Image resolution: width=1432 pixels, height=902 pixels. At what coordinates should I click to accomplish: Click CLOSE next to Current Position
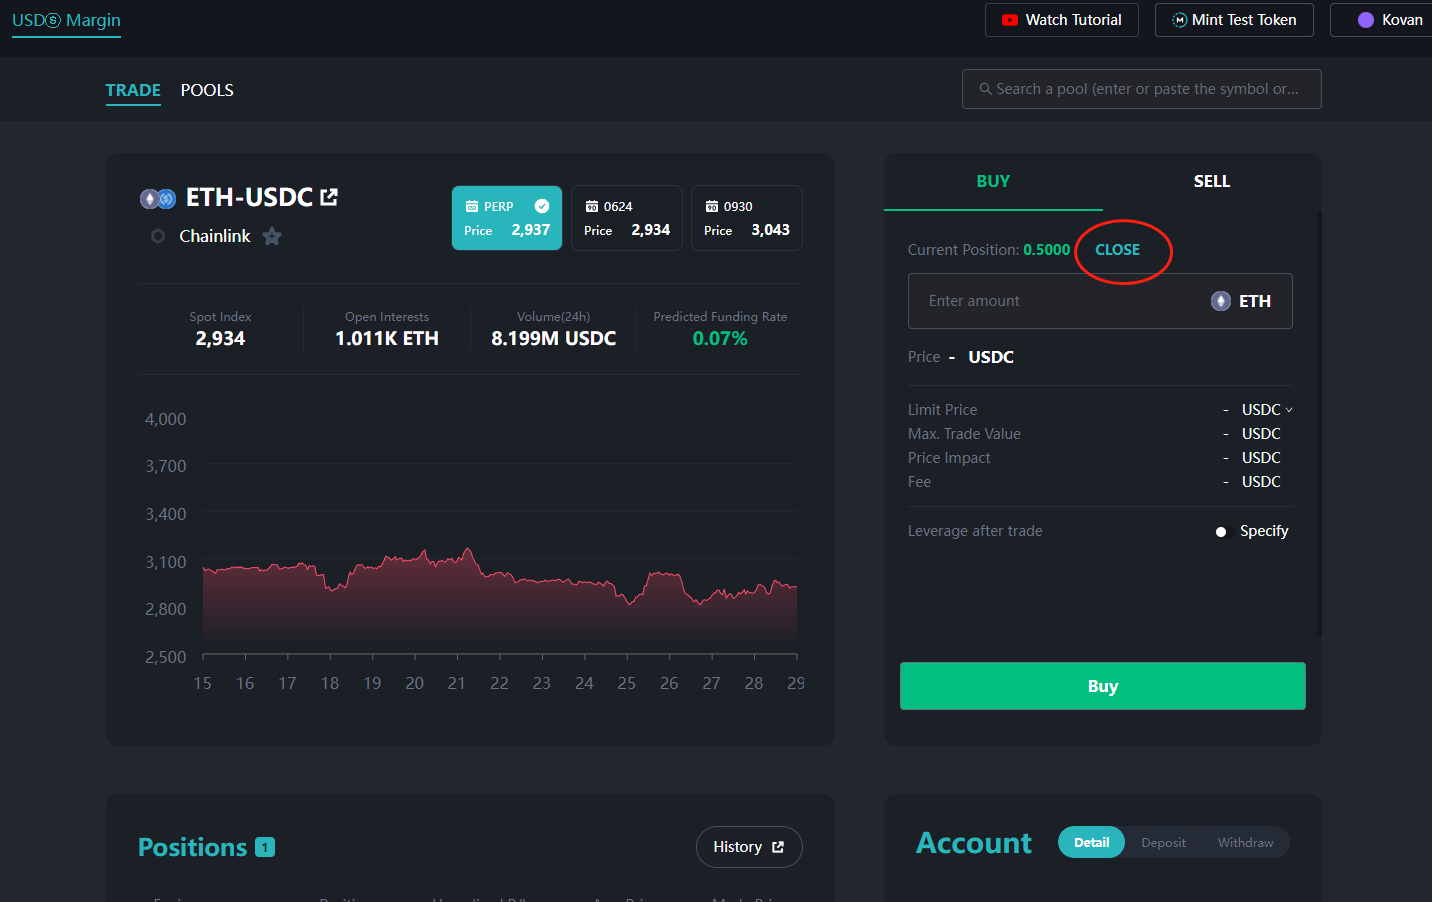(x=1117, y=250)
